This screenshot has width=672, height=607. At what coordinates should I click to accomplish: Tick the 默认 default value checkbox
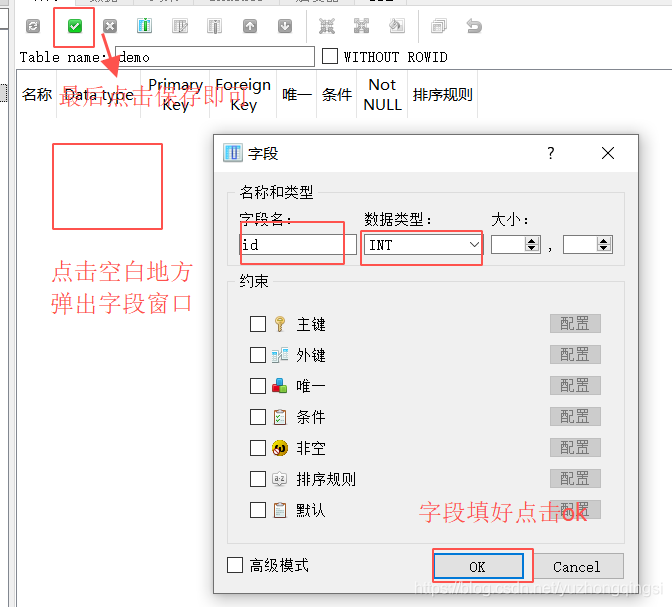(258, 510)
